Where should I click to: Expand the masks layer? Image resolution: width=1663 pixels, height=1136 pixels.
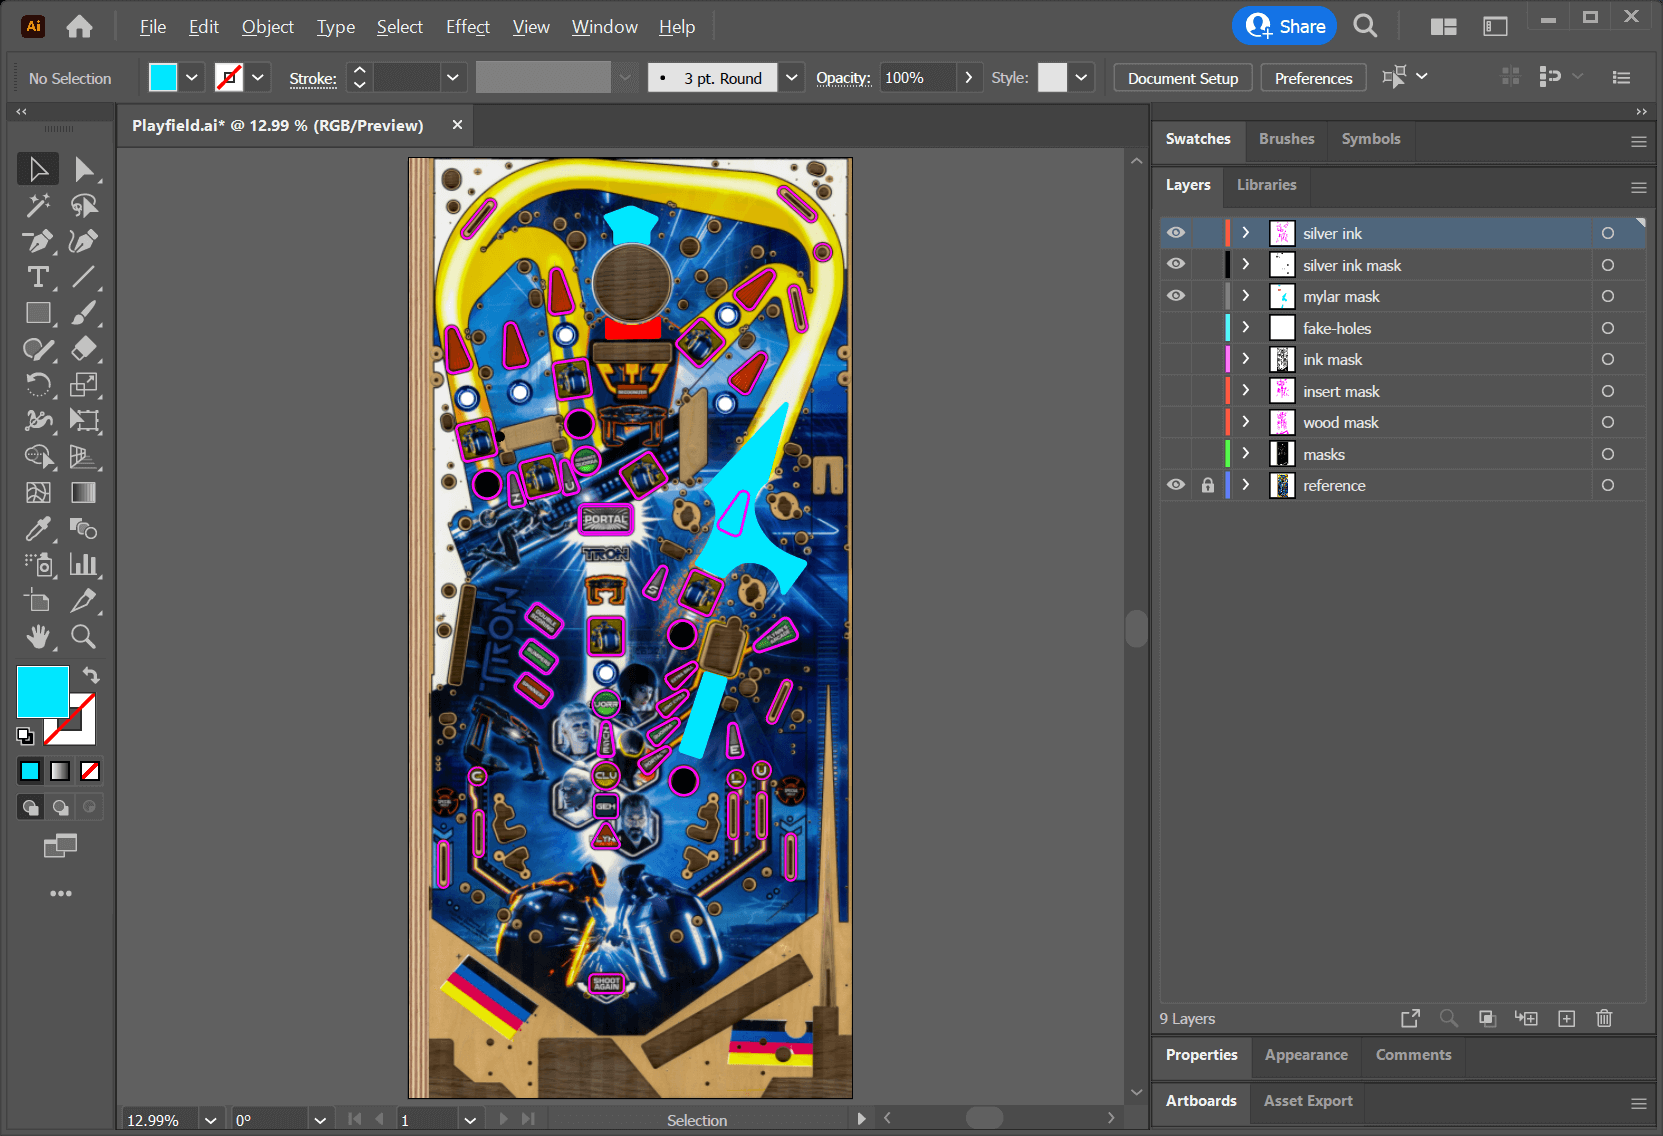click(x=1246, y=454)
